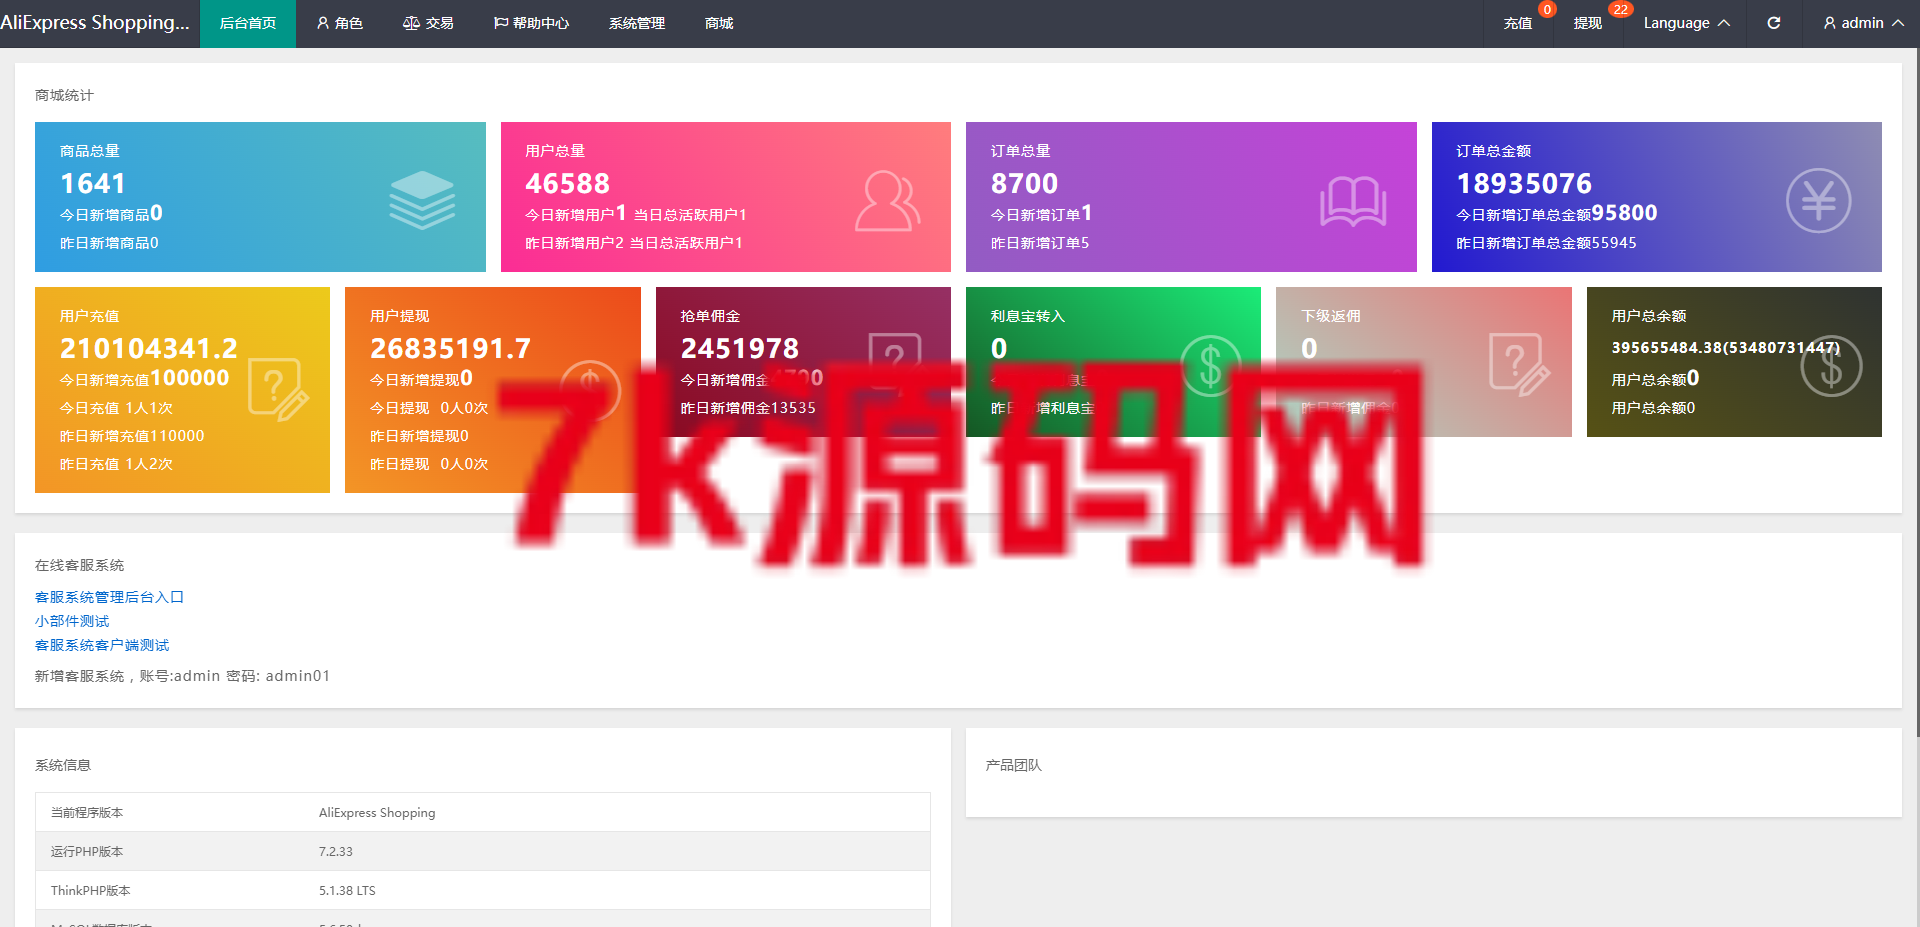Open the 角色 menu

tap(340, 23)
